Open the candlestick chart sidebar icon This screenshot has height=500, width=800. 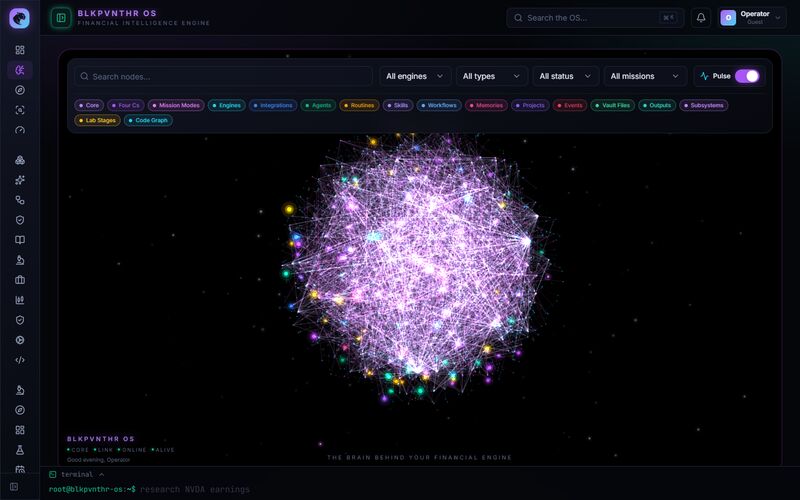(x=20, y=300)
